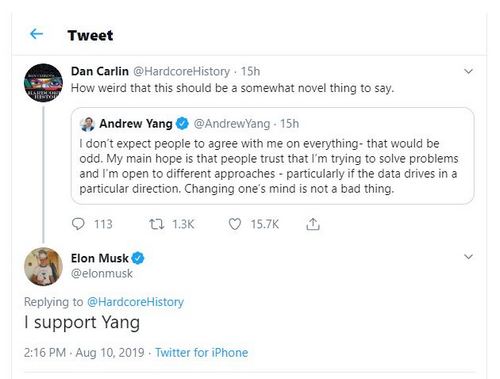The height and width of the screenshot is (379, 500).
Task: Open the quoted Andrew Yang tweet text
Action: pos(269,166)
